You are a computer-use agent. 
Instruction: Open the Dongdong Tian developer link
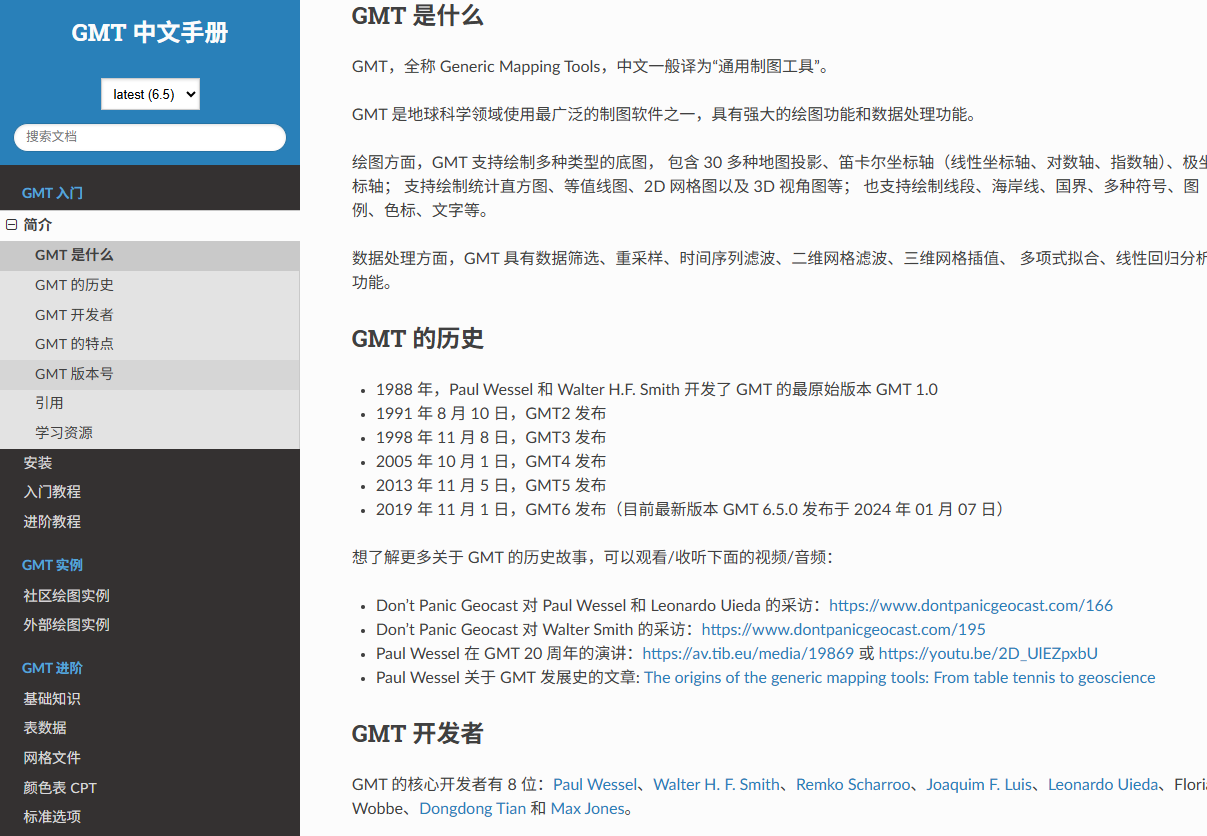click(472, 808)
